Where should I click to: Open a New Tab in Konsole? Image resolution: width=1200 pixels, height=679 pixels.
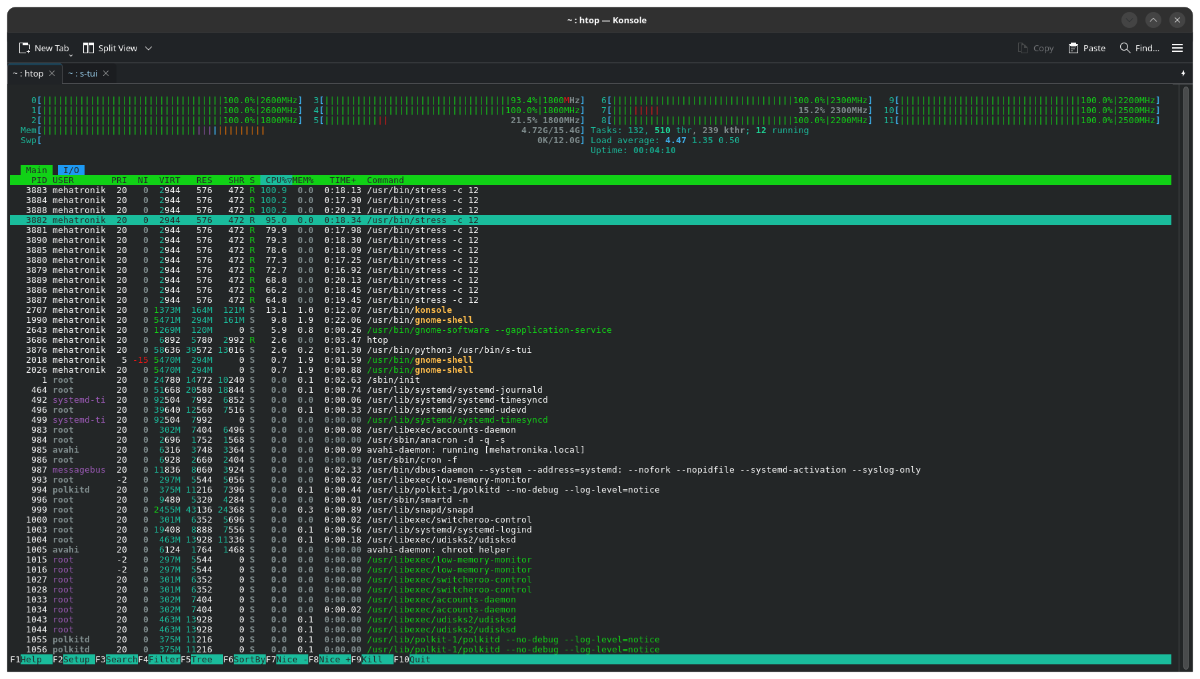(x=44, y=48)
